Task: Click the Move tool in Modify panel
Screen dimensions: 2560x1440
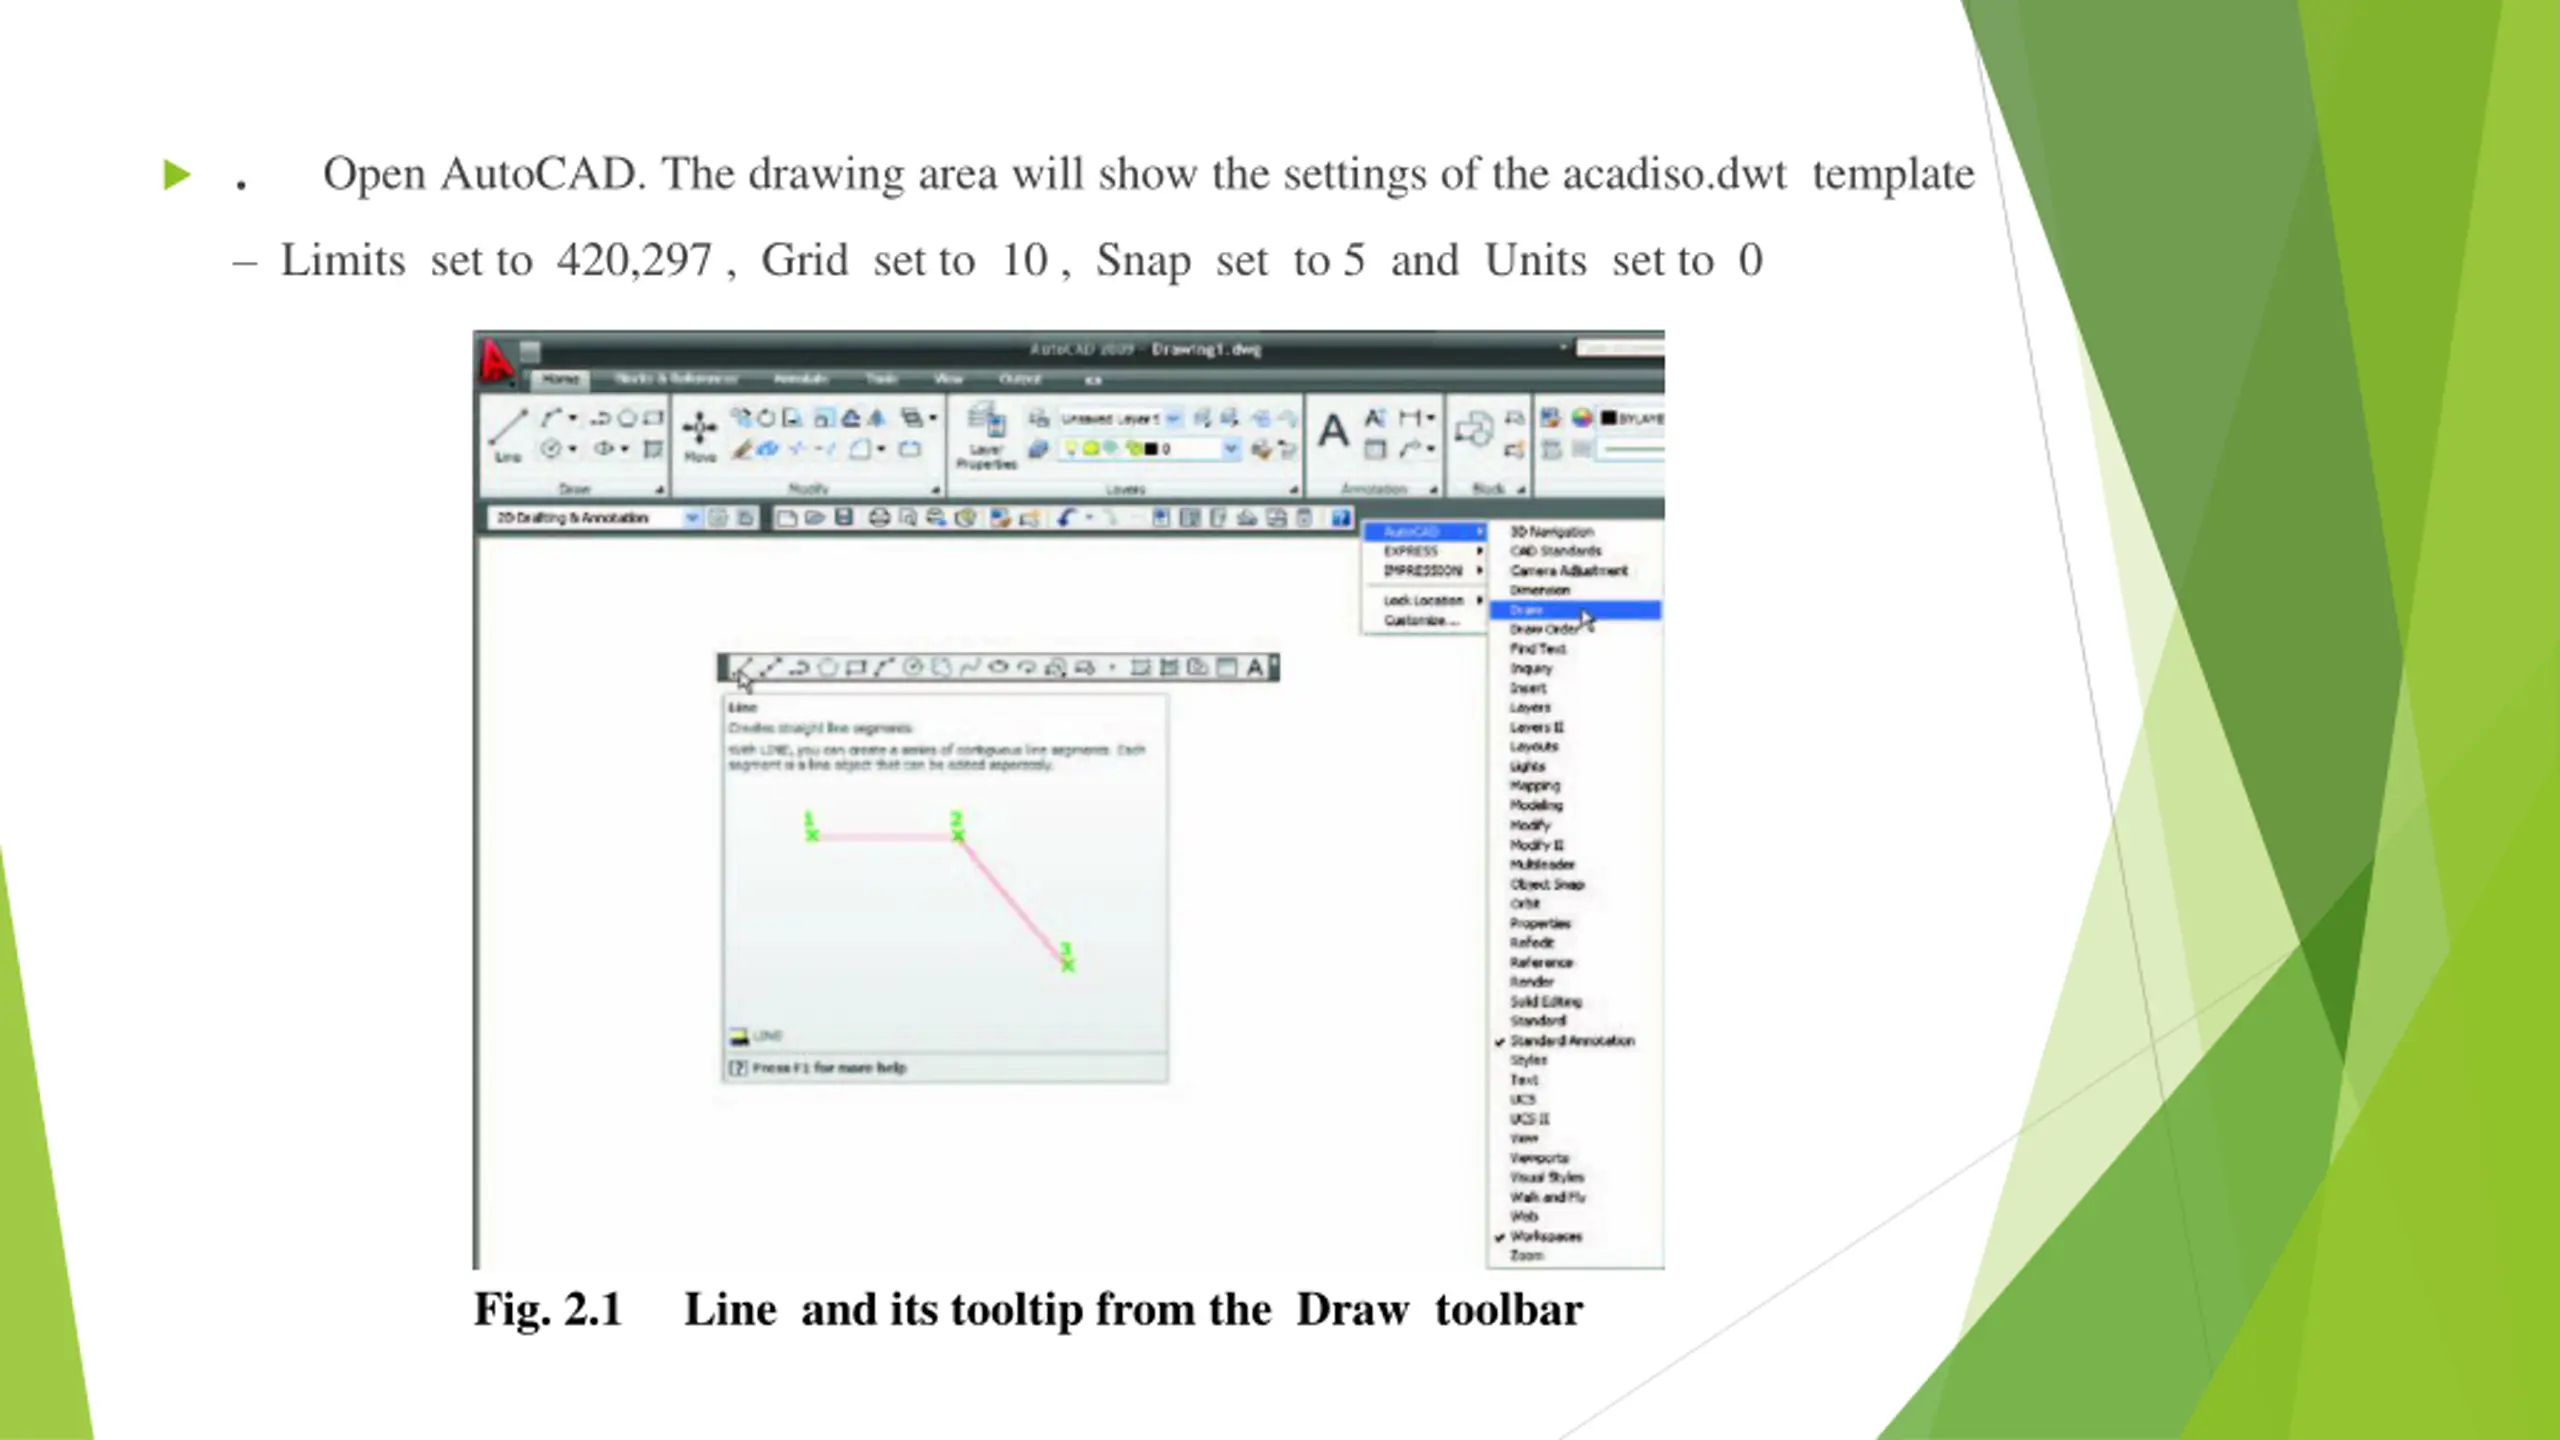Action: tap(700, 437)
